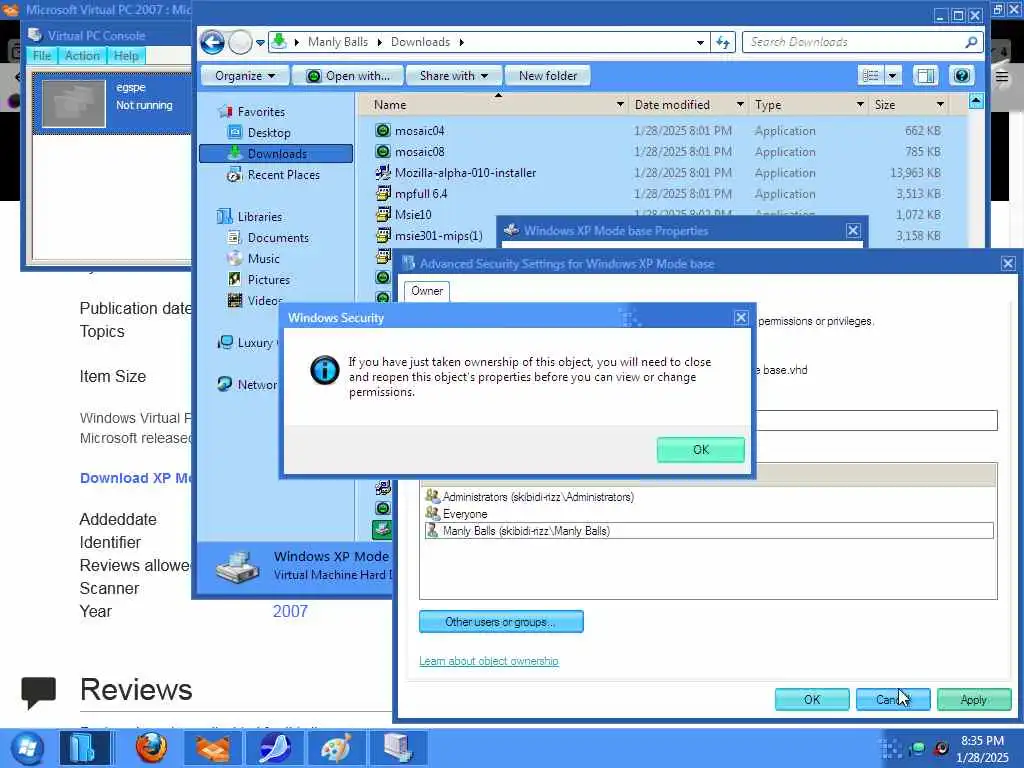This screenshot has height=768, width=1024.
Task: Select the msie301-mips(1) file icon
Action: pyautogui.click(x=383, y=235)
